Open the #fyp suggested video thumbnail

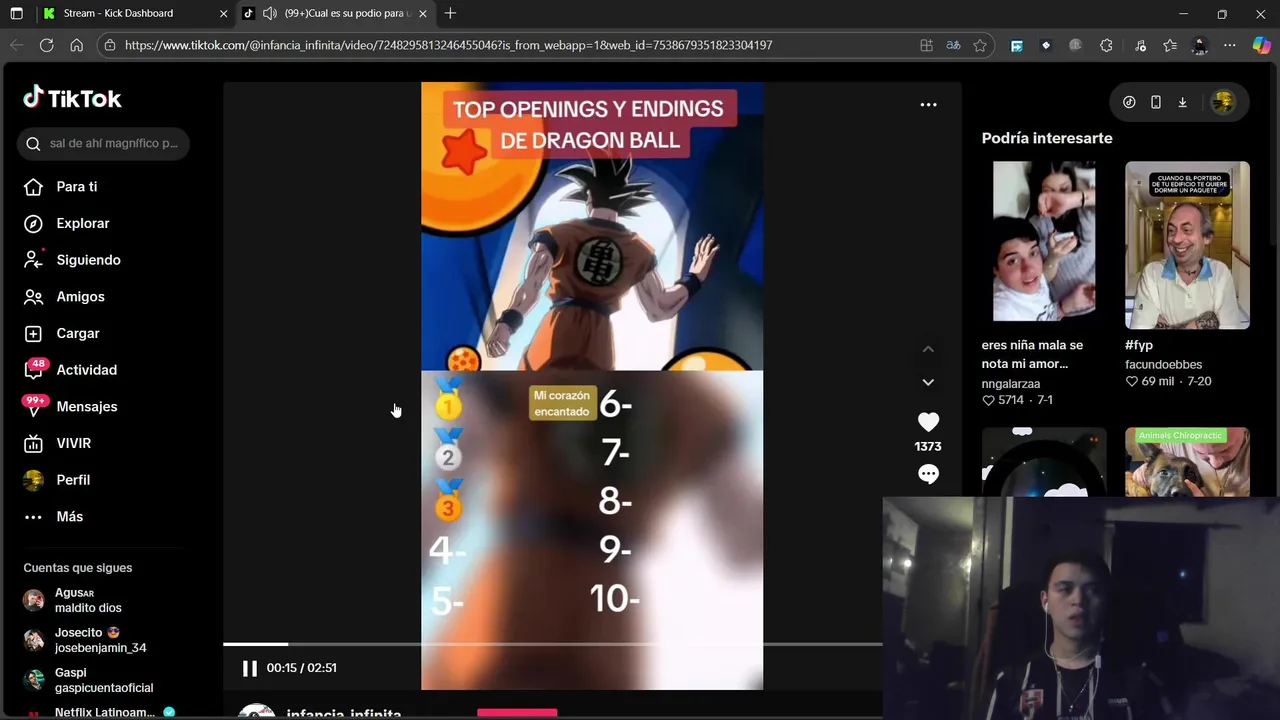1187,245
